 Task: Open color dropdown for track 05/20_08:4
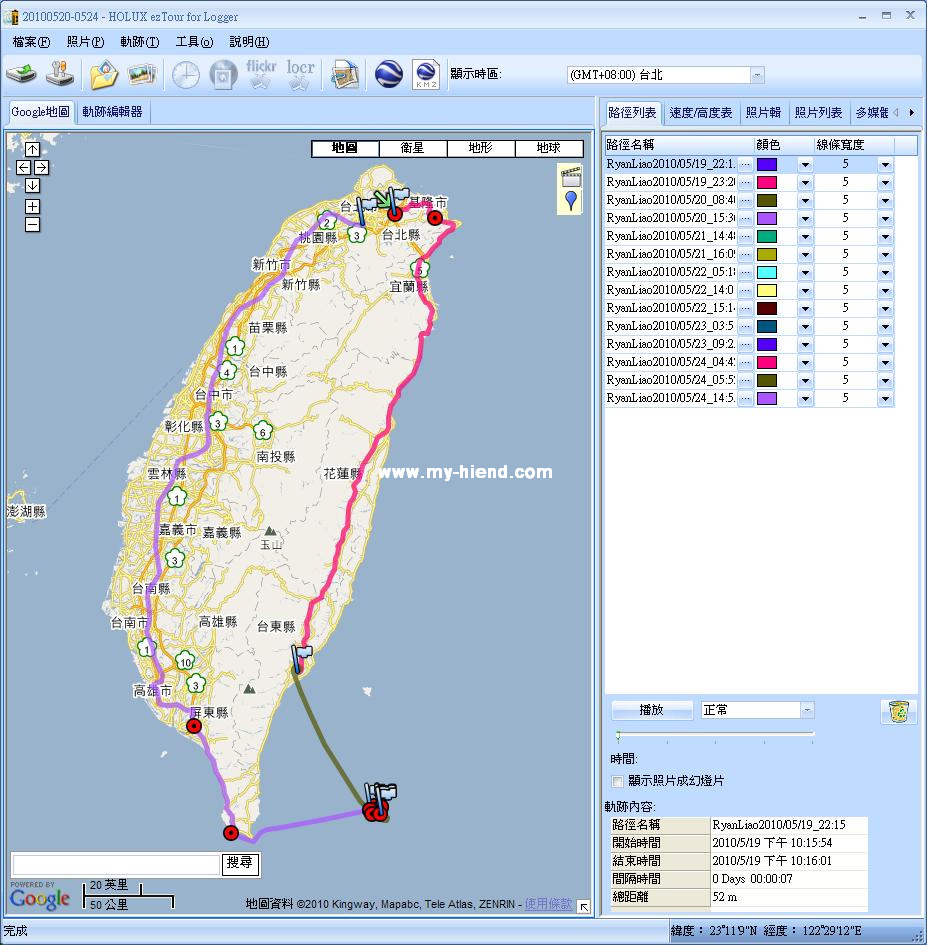(x=805, y=201)
